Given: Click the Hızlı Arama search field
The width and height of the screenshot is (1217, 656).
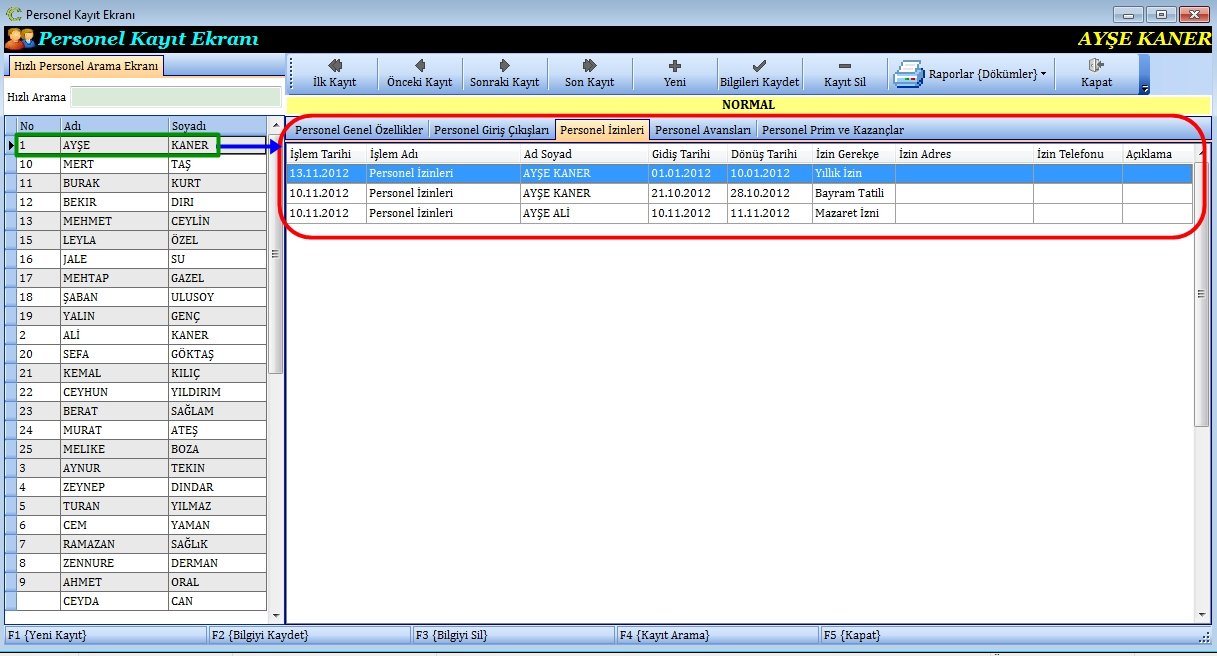Looking at the screenshot, I should pos(176,97).
